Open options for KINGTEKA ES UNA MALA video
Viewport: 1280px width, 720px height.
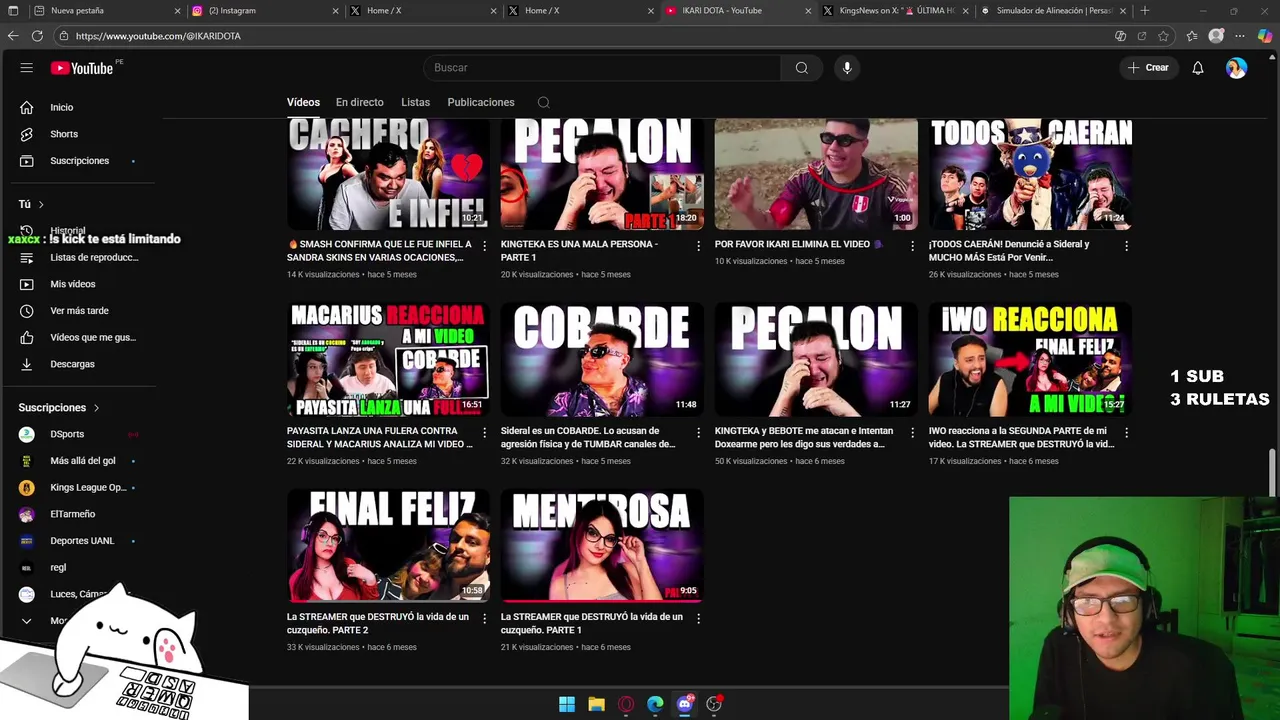click(698, 245)
